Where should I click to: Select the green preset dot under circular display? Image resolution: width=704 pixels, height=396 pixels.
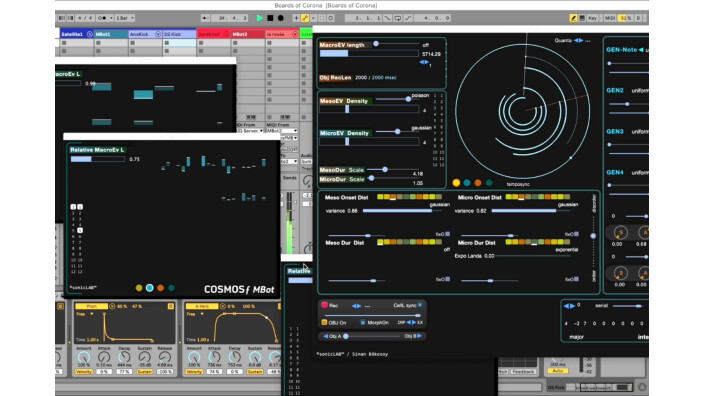489,183
